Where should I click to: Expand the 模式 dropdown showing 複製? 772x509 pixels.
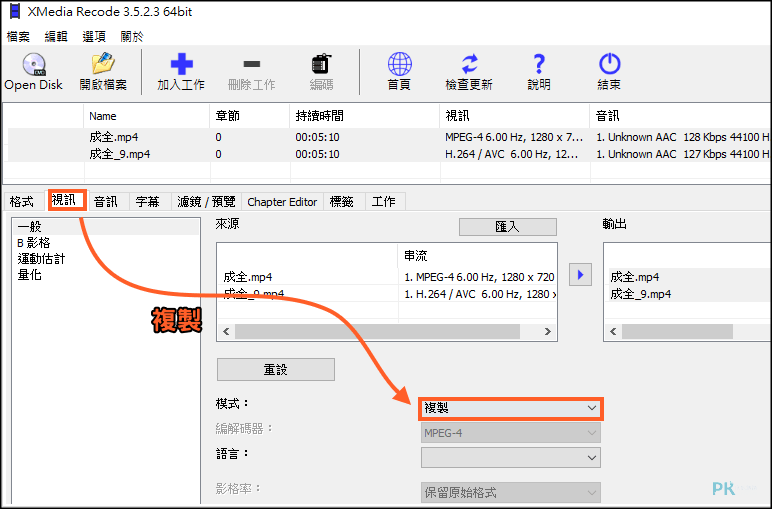point(511,409)
